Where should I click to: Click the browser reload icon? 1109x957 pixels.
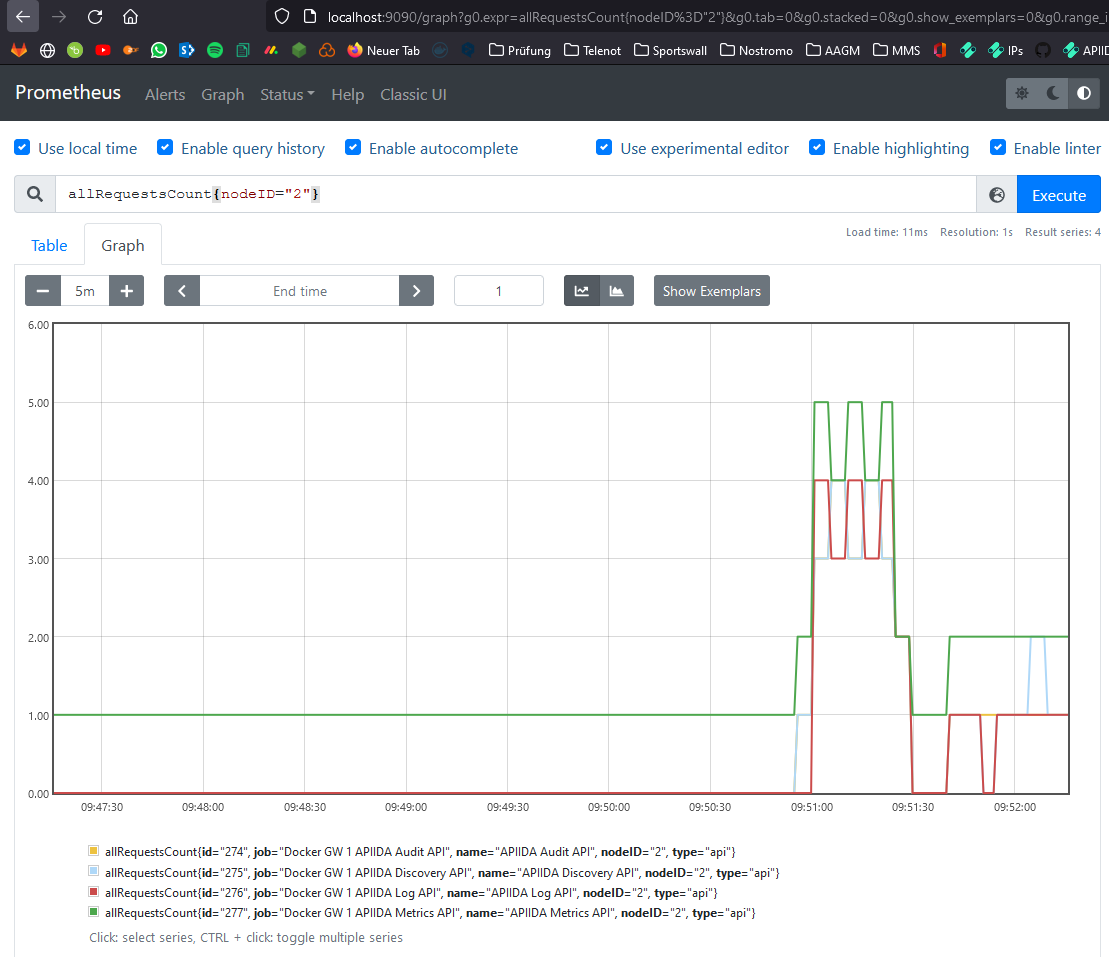pyautogui.click(x=95, y=17)
